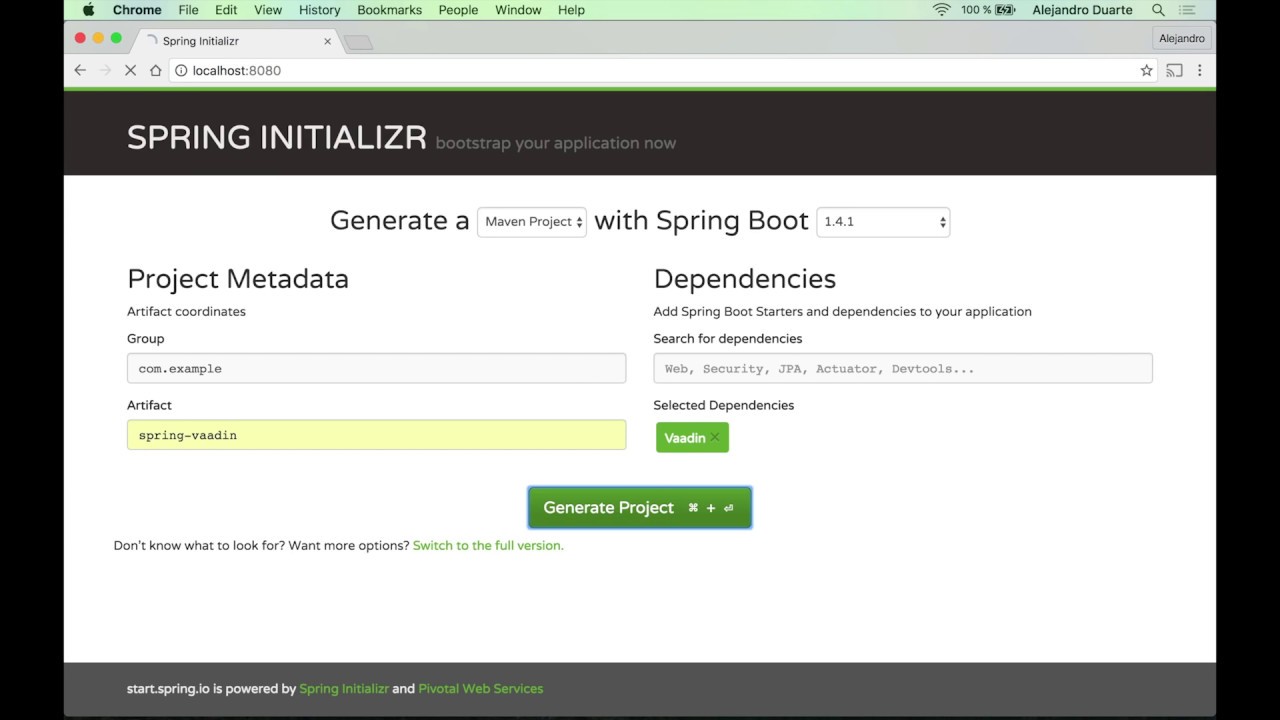Open the Window menu
This screenshot has height=720, width=1280.
click(x=518, y=10)
